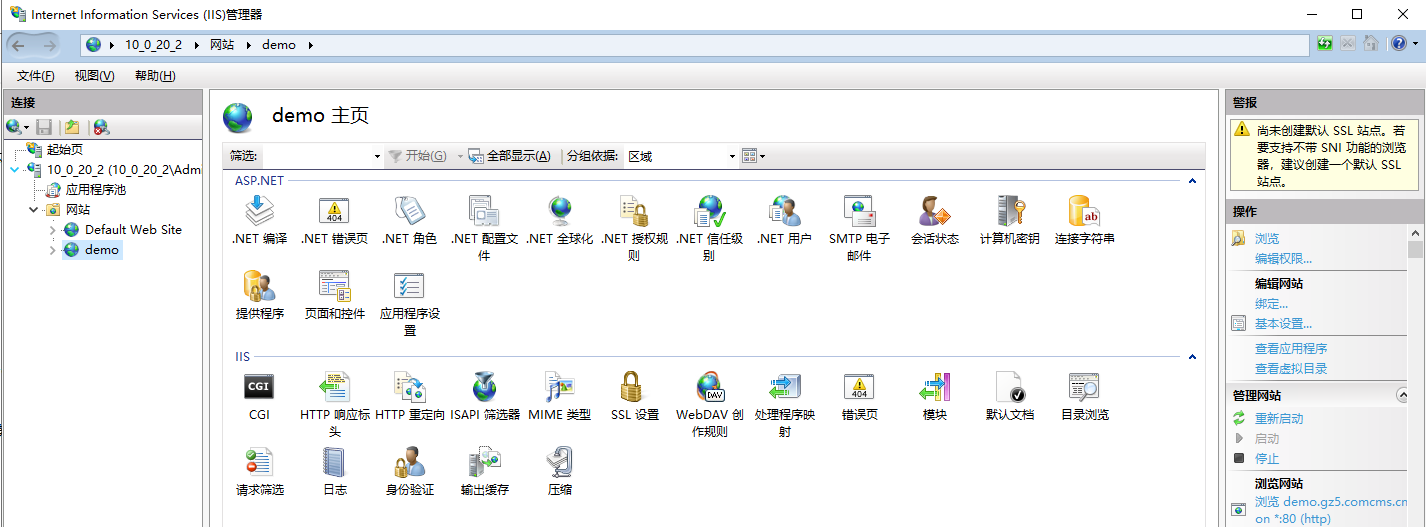
Task: Click 全部显示(A) button
Action: [x=510, y=156]
